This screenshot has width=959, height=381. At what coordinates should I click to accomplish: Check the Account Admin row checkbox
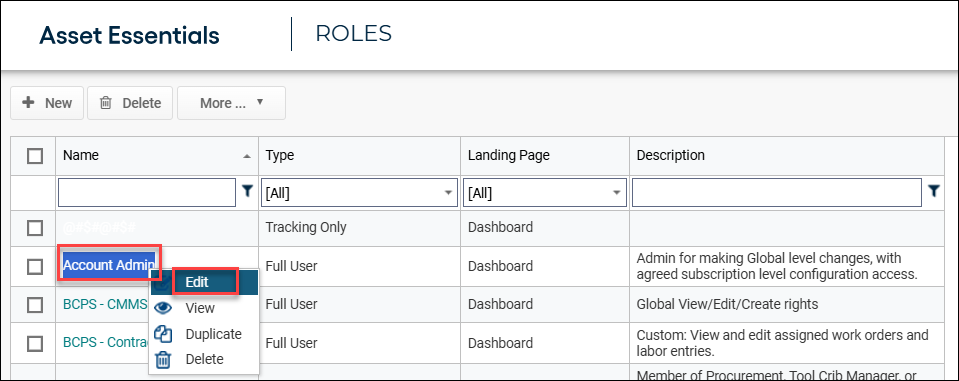(35, 267)
